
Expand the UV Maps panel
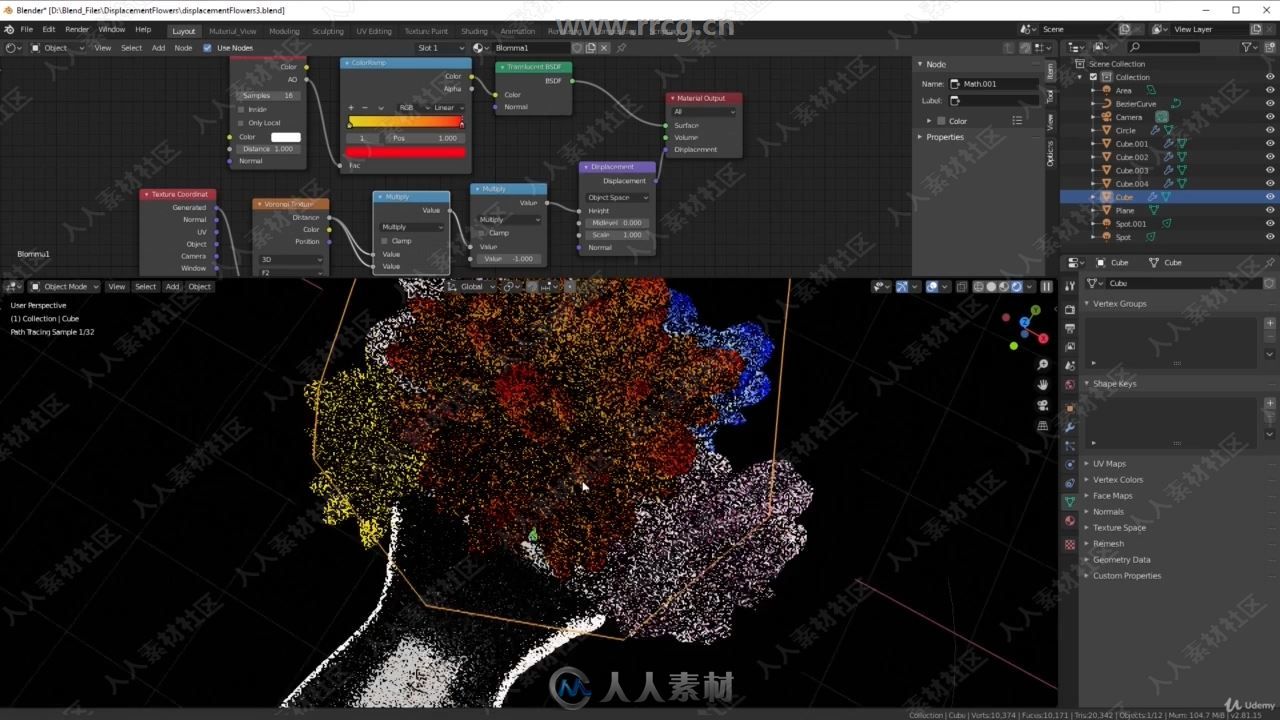pyautogui.click(x=1109, y=464)
